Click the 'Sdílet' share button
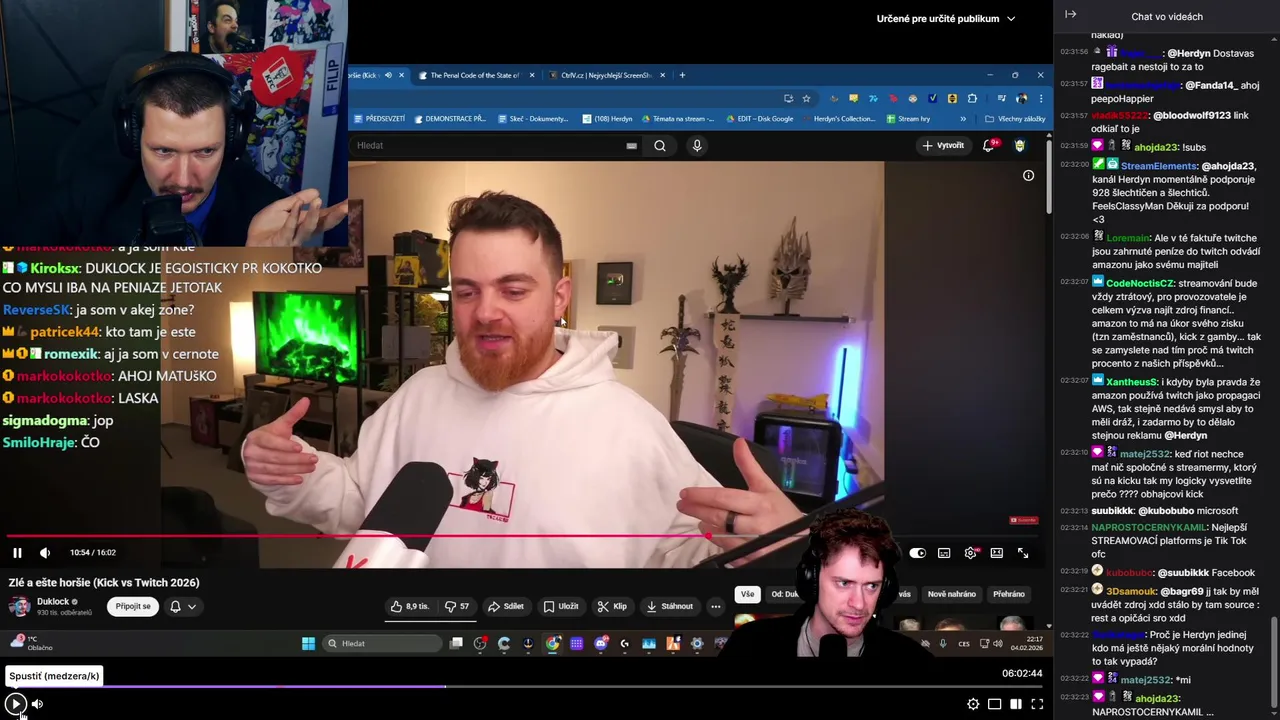The height and width of the screenshot is (720, 1280). [506, 606]
